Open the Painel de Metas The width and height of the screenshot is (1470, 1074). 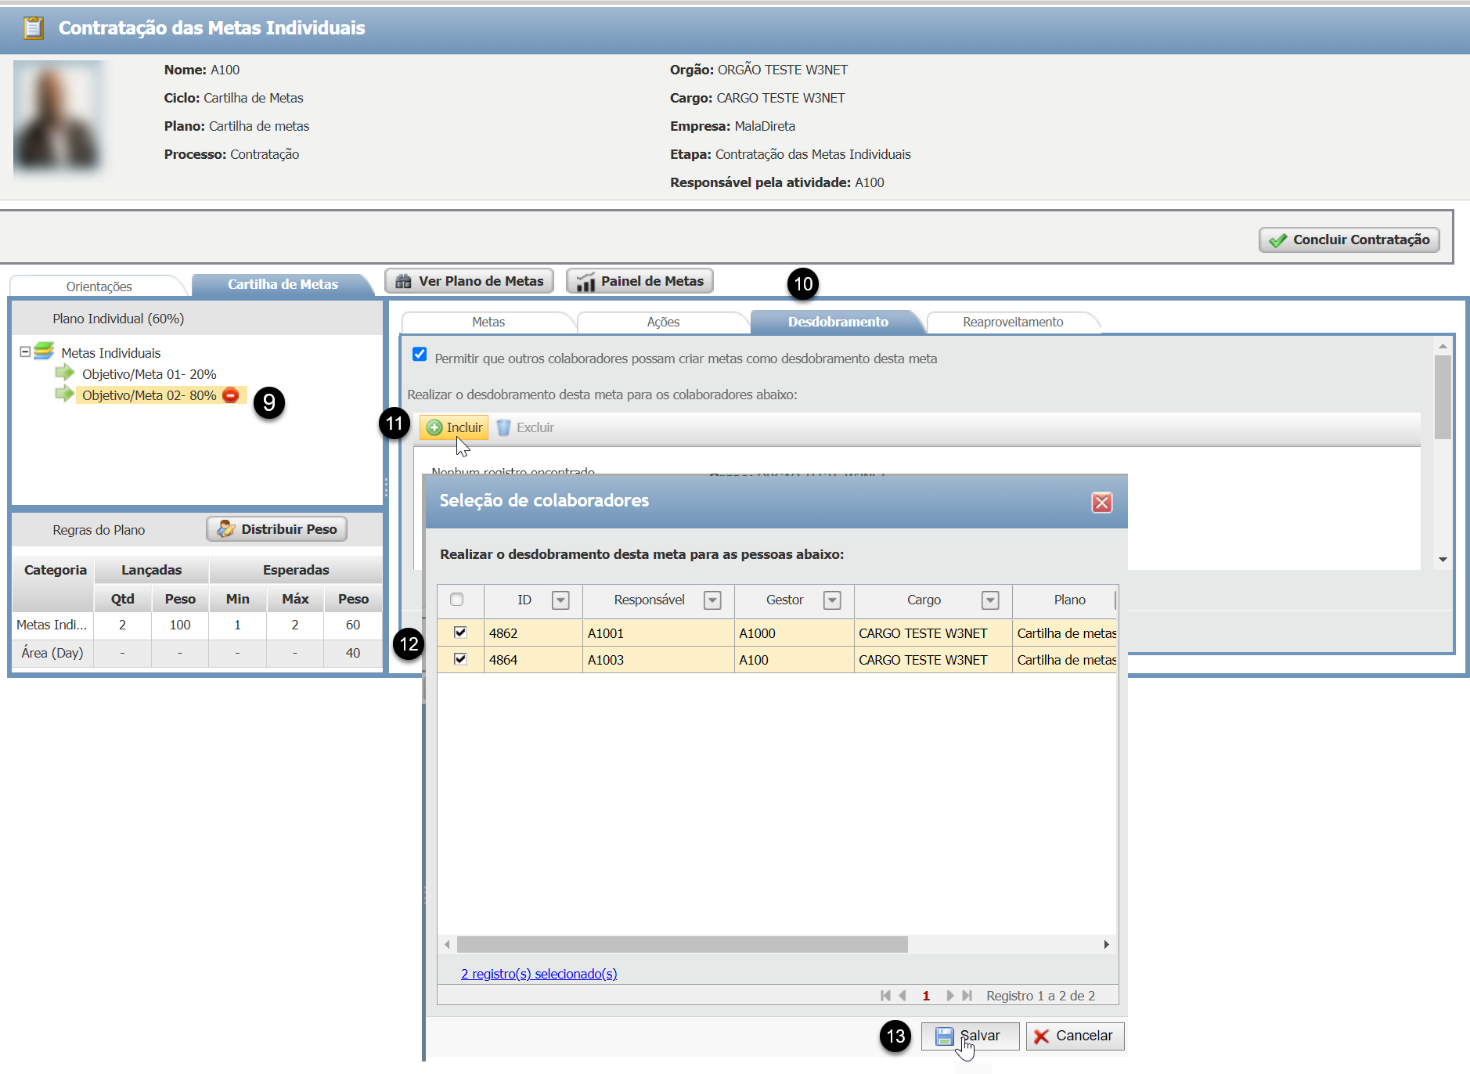pyautogui.click(x=640, y=281)
